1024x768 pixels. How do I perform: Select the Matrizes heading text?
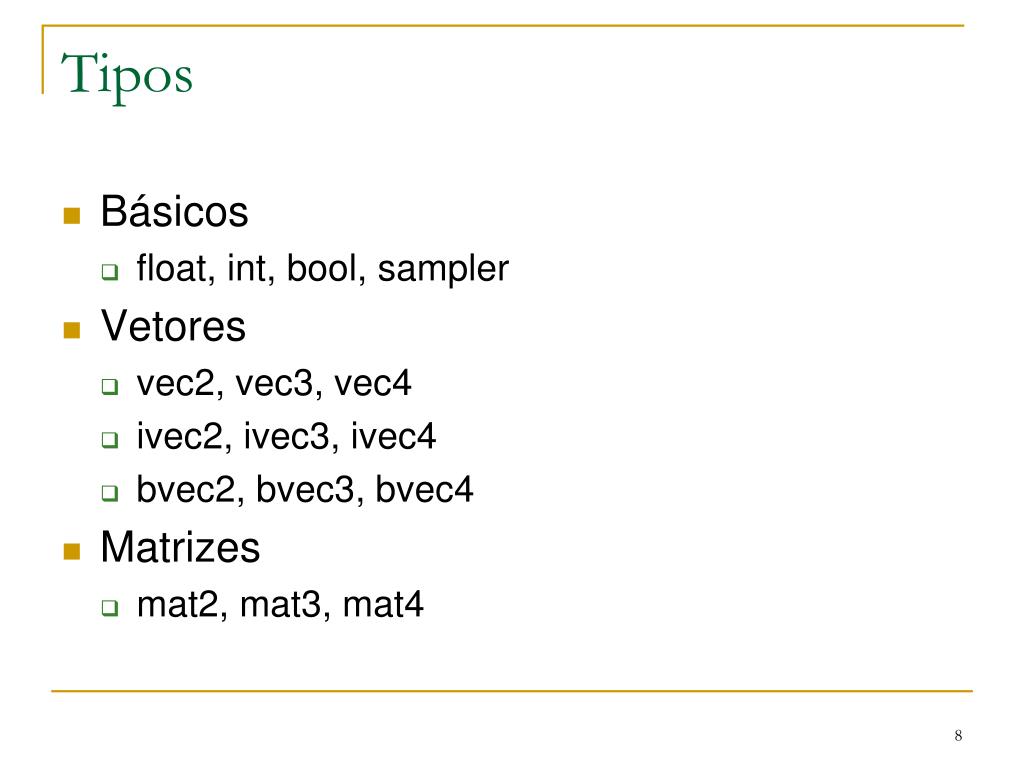click(180, 547)
